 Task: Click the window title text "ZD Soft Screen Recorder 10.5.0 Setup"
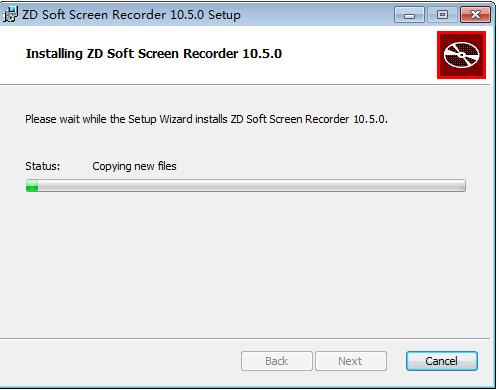pos(131,15)
